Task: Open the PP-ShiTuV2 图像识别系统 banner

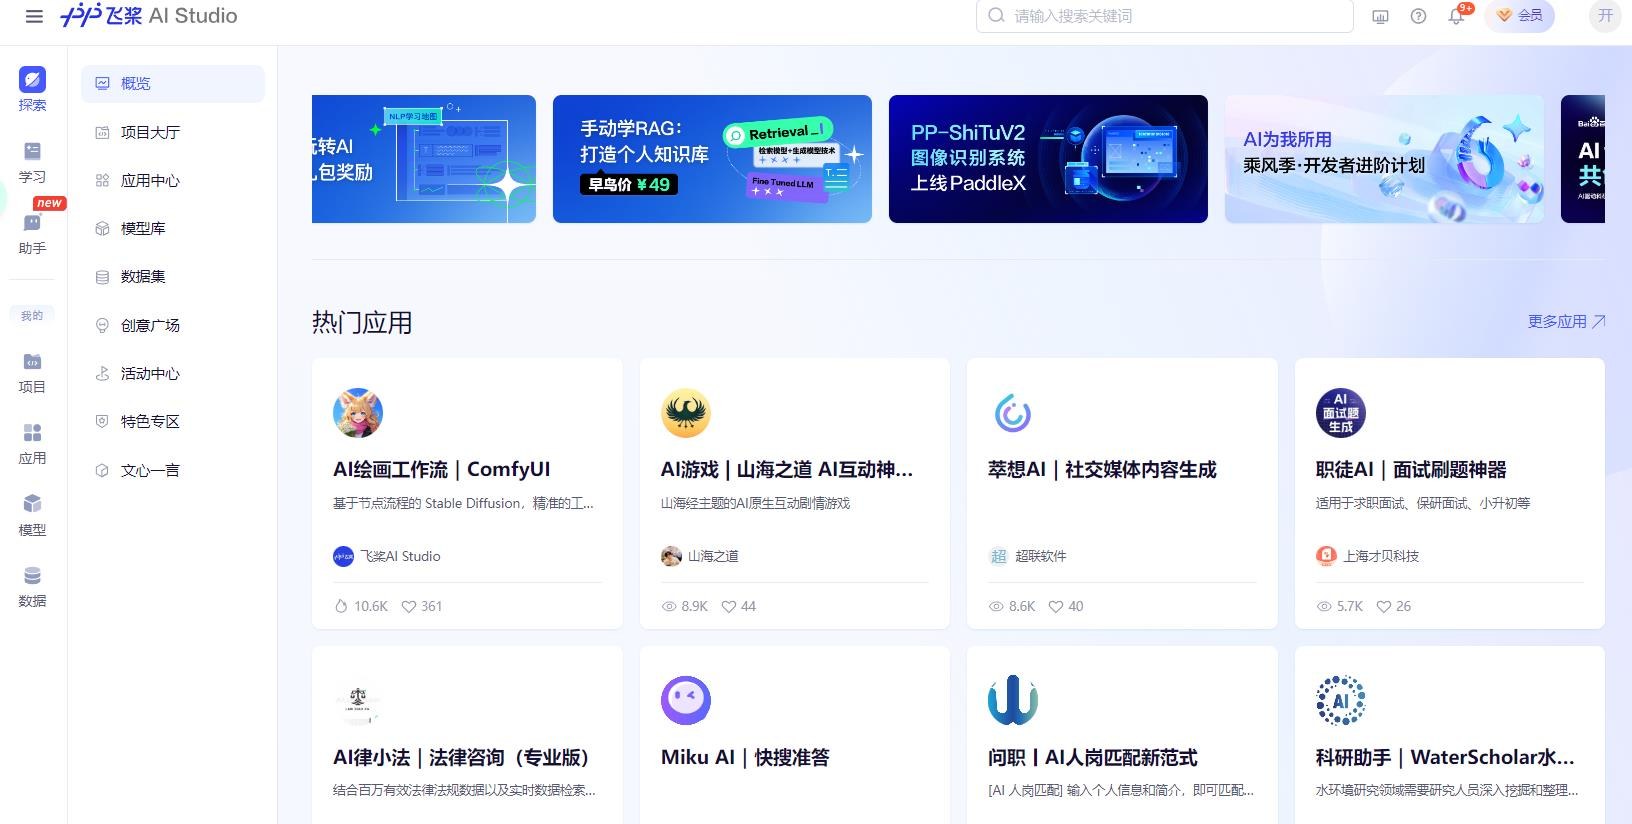Action: tap(1048, 159)
